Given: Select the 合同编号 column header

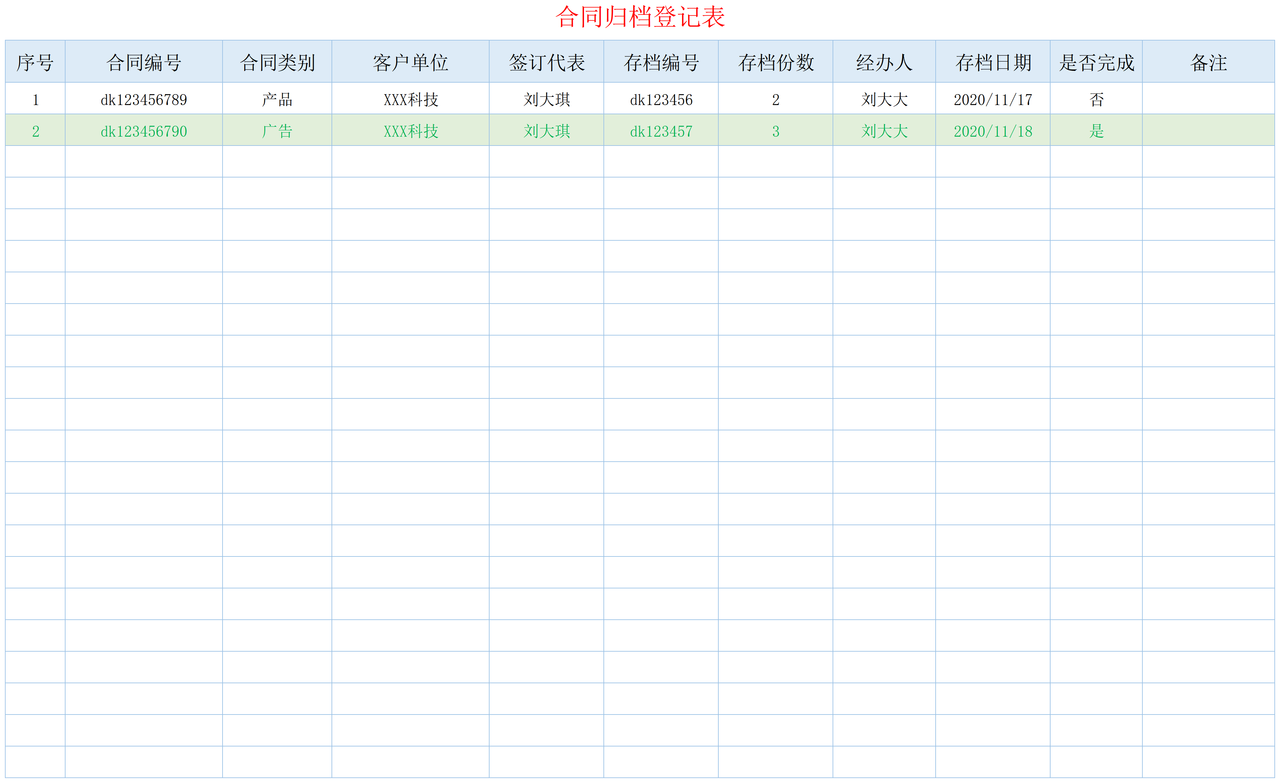Looking at the screenshot, I should tap(143, 61).
